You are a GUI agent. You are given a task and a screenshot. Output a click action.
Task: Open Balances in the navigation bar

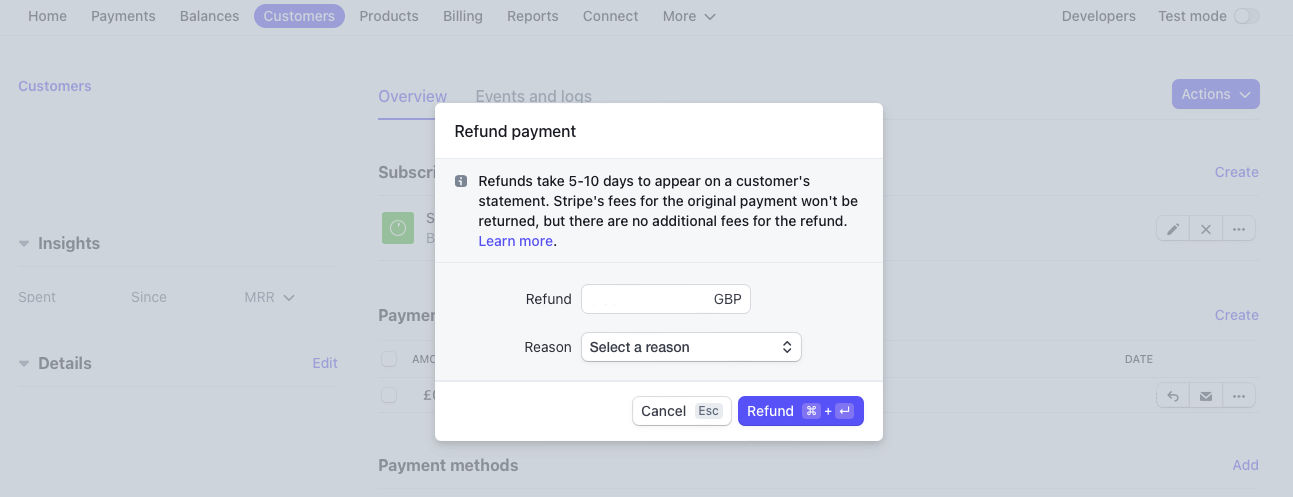point(210,16)
